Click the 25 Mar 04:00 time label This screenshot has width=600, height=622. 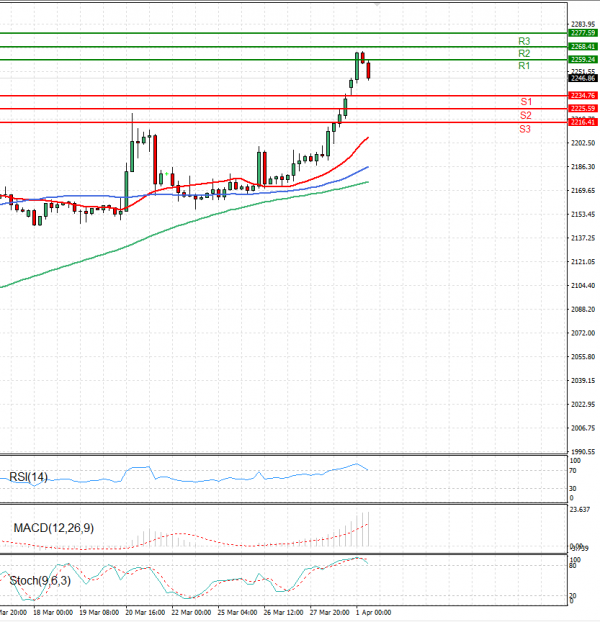(x=238, y=612)
